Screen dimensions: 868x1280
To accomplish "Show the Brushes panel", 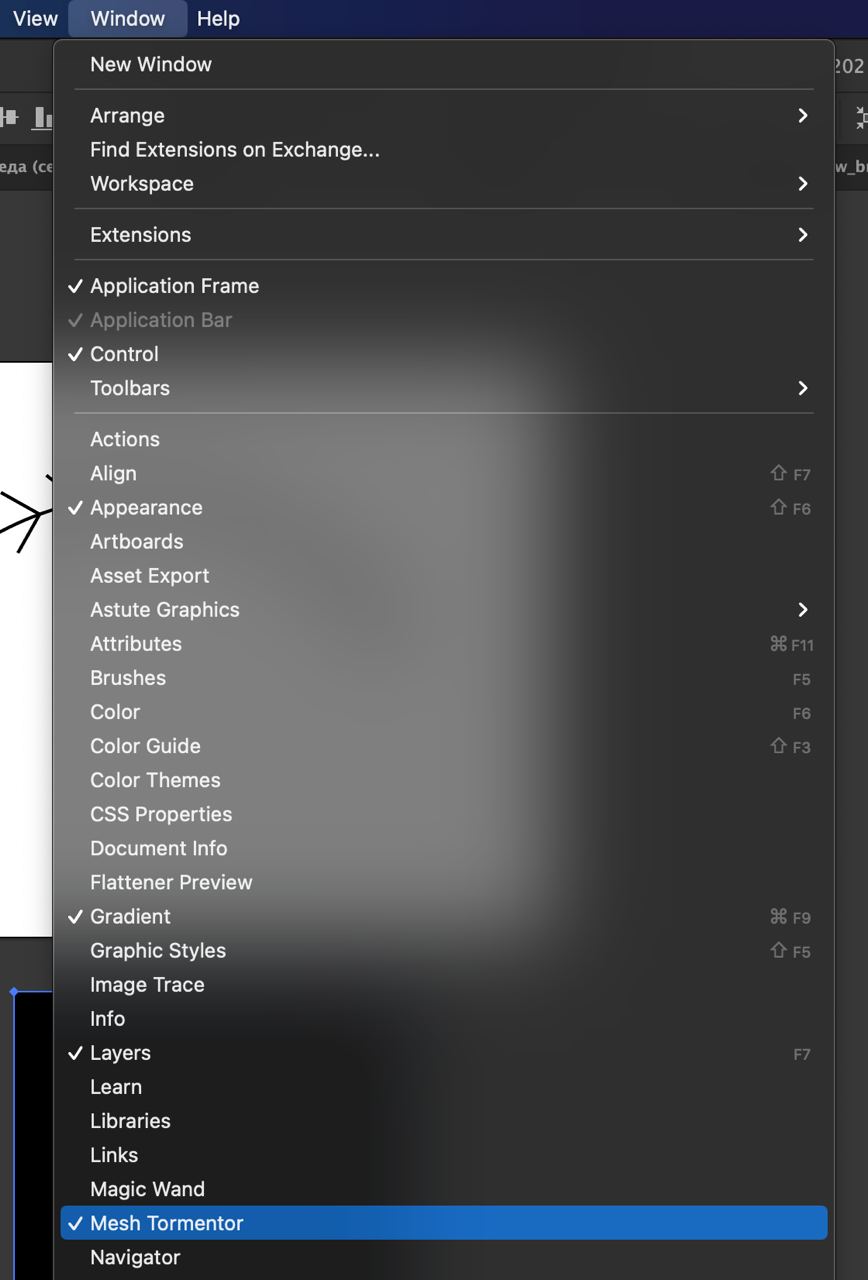I will pos(444,677).
